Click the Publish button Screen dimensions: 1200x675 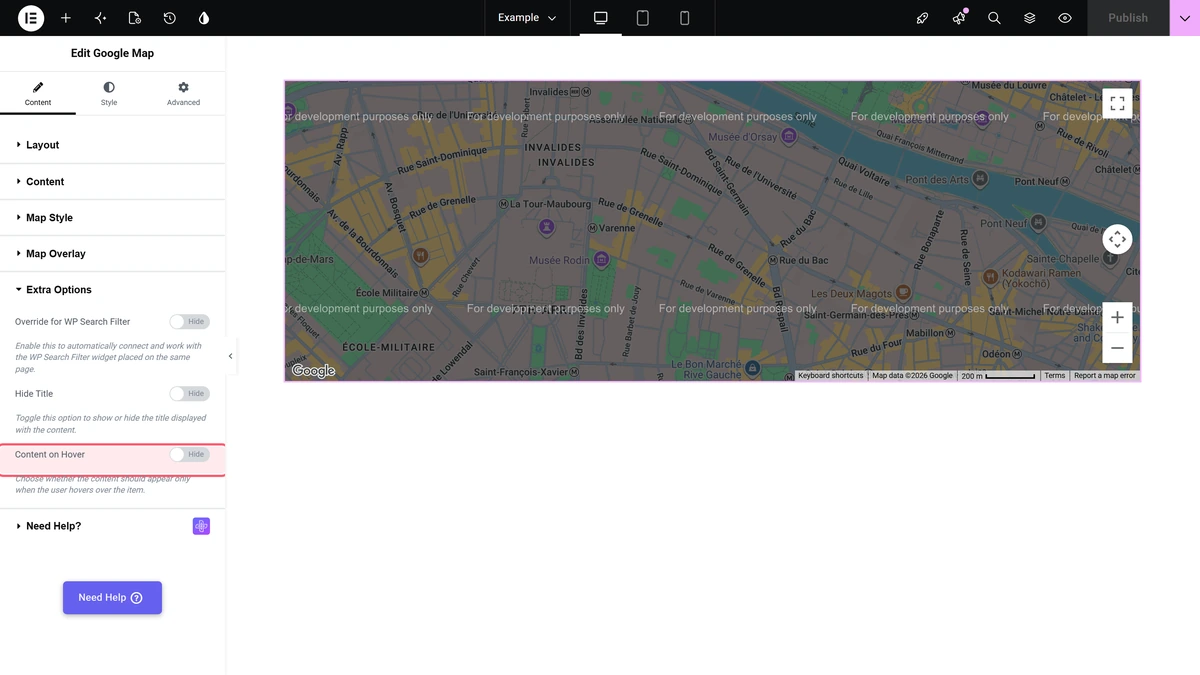(x=1128, y=18)
